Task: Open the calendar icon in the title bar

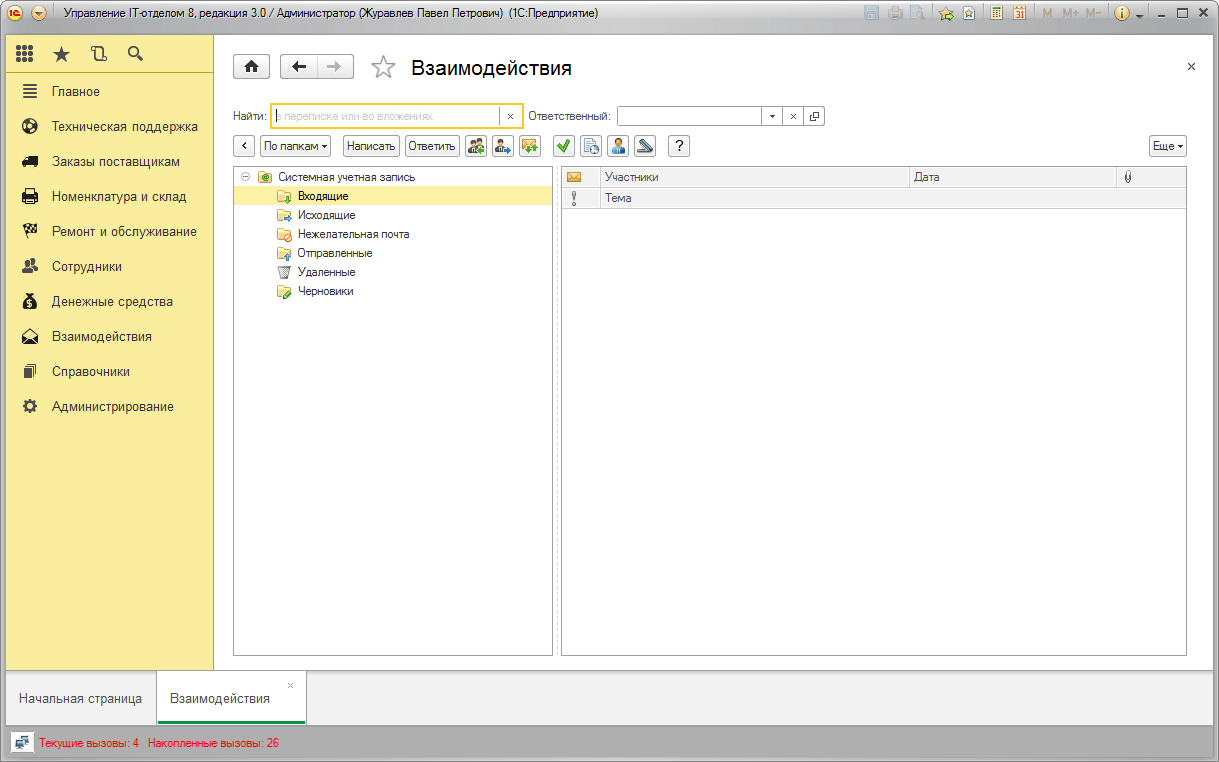Action: click(x=1019, y=13)
